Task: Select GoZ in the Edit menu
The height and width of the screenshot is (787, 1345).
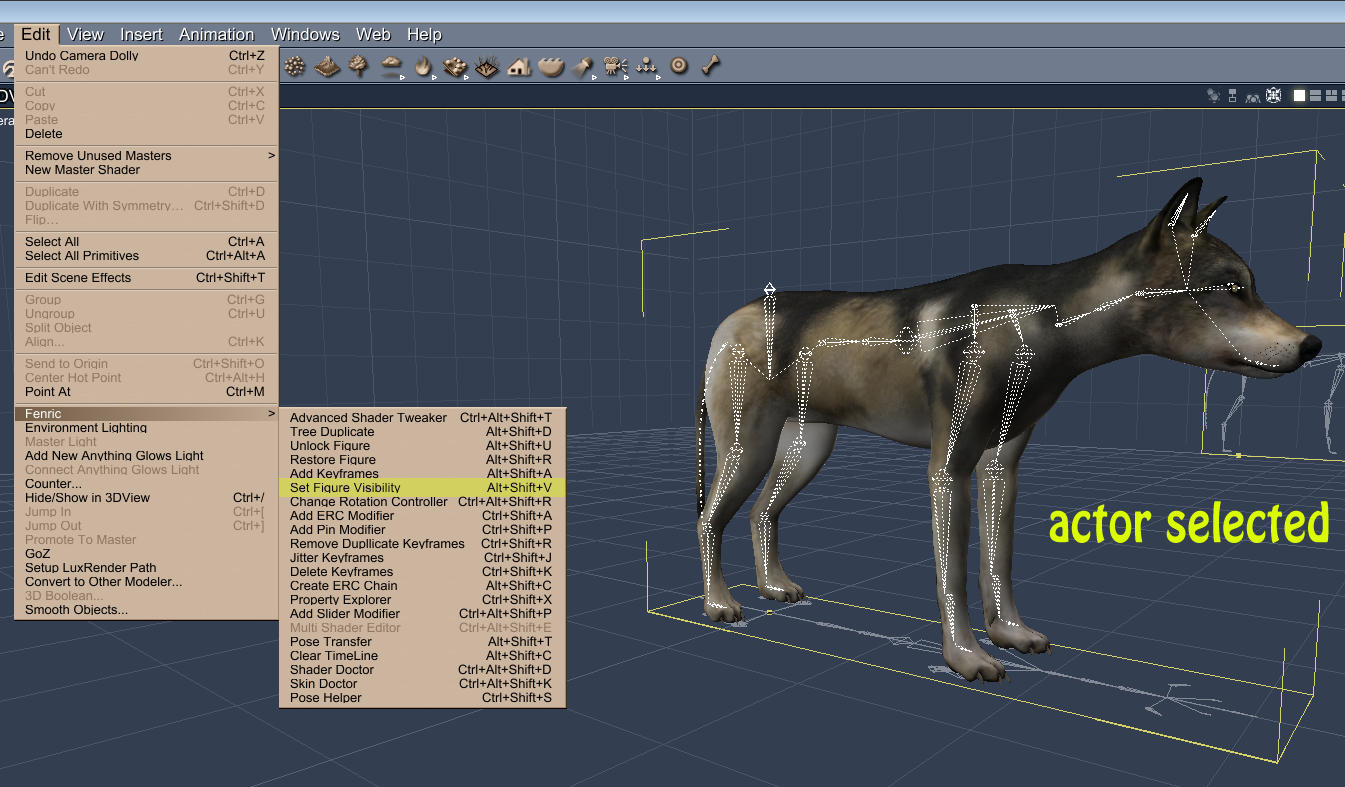Action: click(x=146, y=554)
